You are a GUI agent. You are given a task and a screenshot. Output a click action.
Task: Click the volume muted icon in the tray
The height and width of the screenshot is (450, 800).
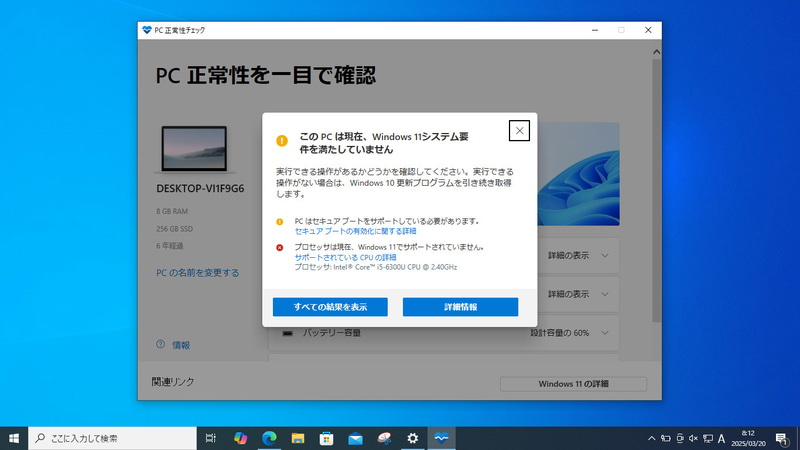693,438
